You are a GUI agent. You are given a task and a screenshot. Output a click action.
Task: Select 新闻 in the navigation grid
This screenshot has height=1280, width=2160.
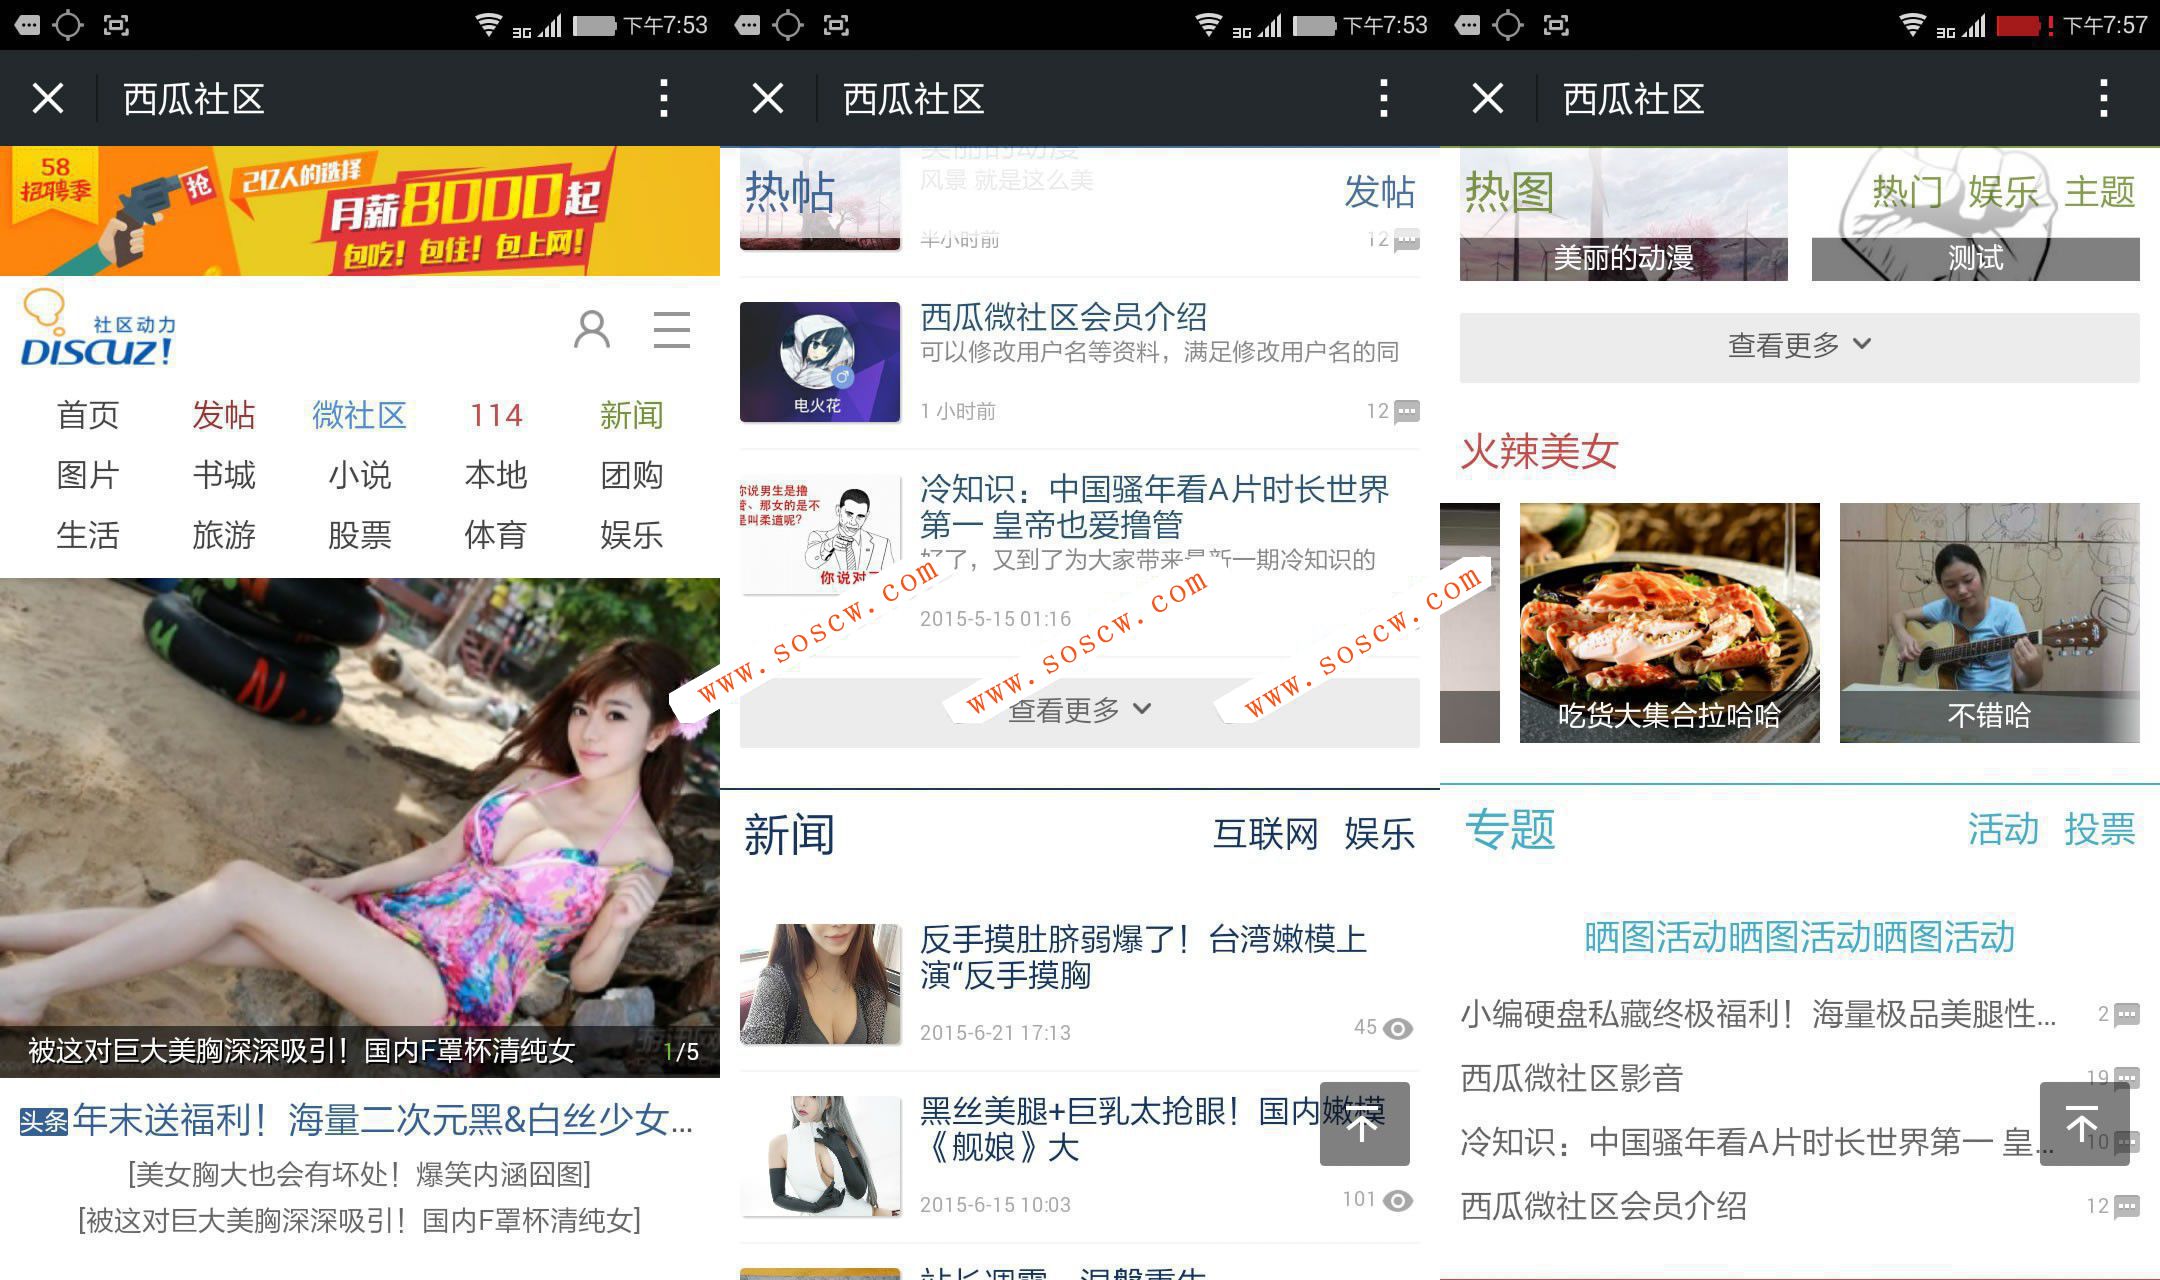click(632, 415)
